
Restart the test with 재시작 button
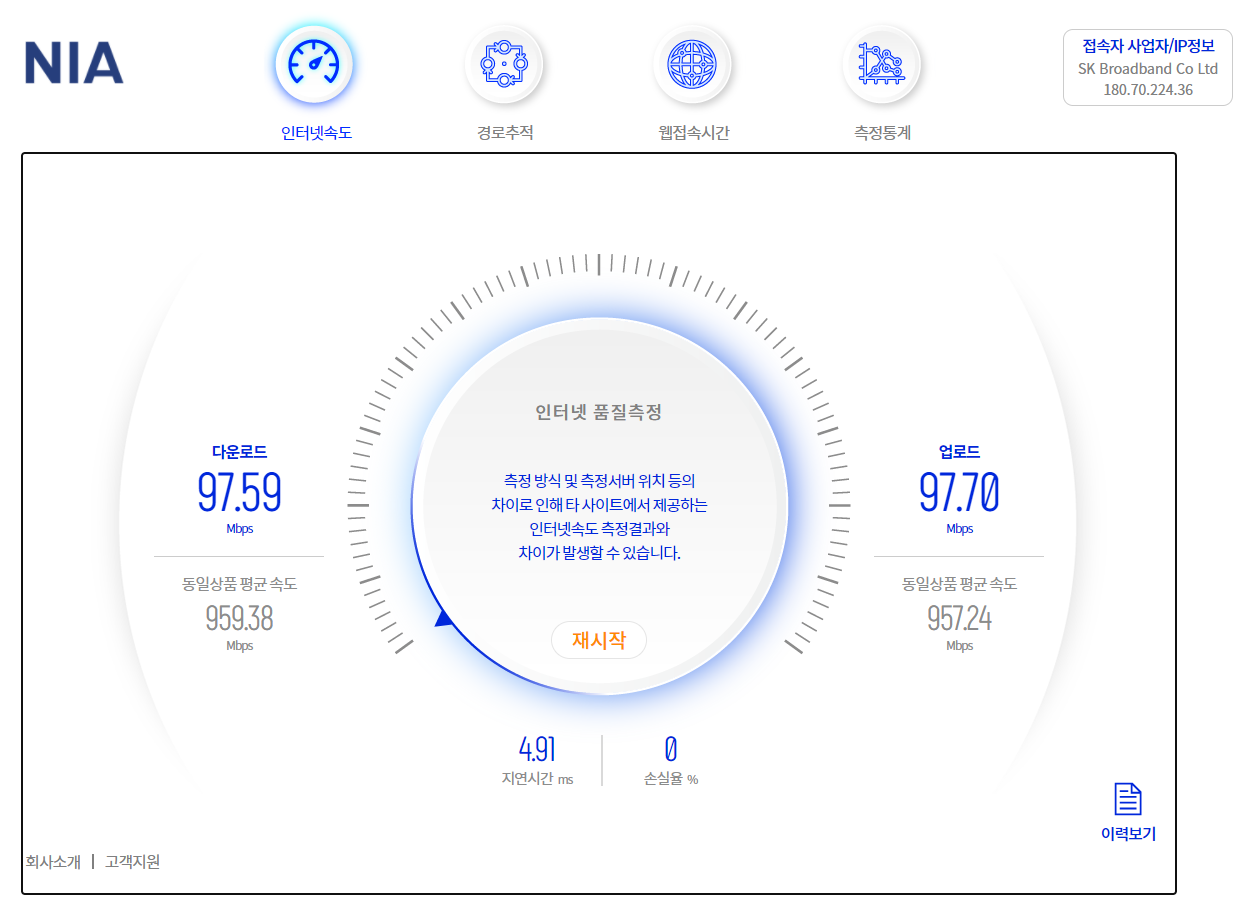pyautogui.click(x=599, y=641)
